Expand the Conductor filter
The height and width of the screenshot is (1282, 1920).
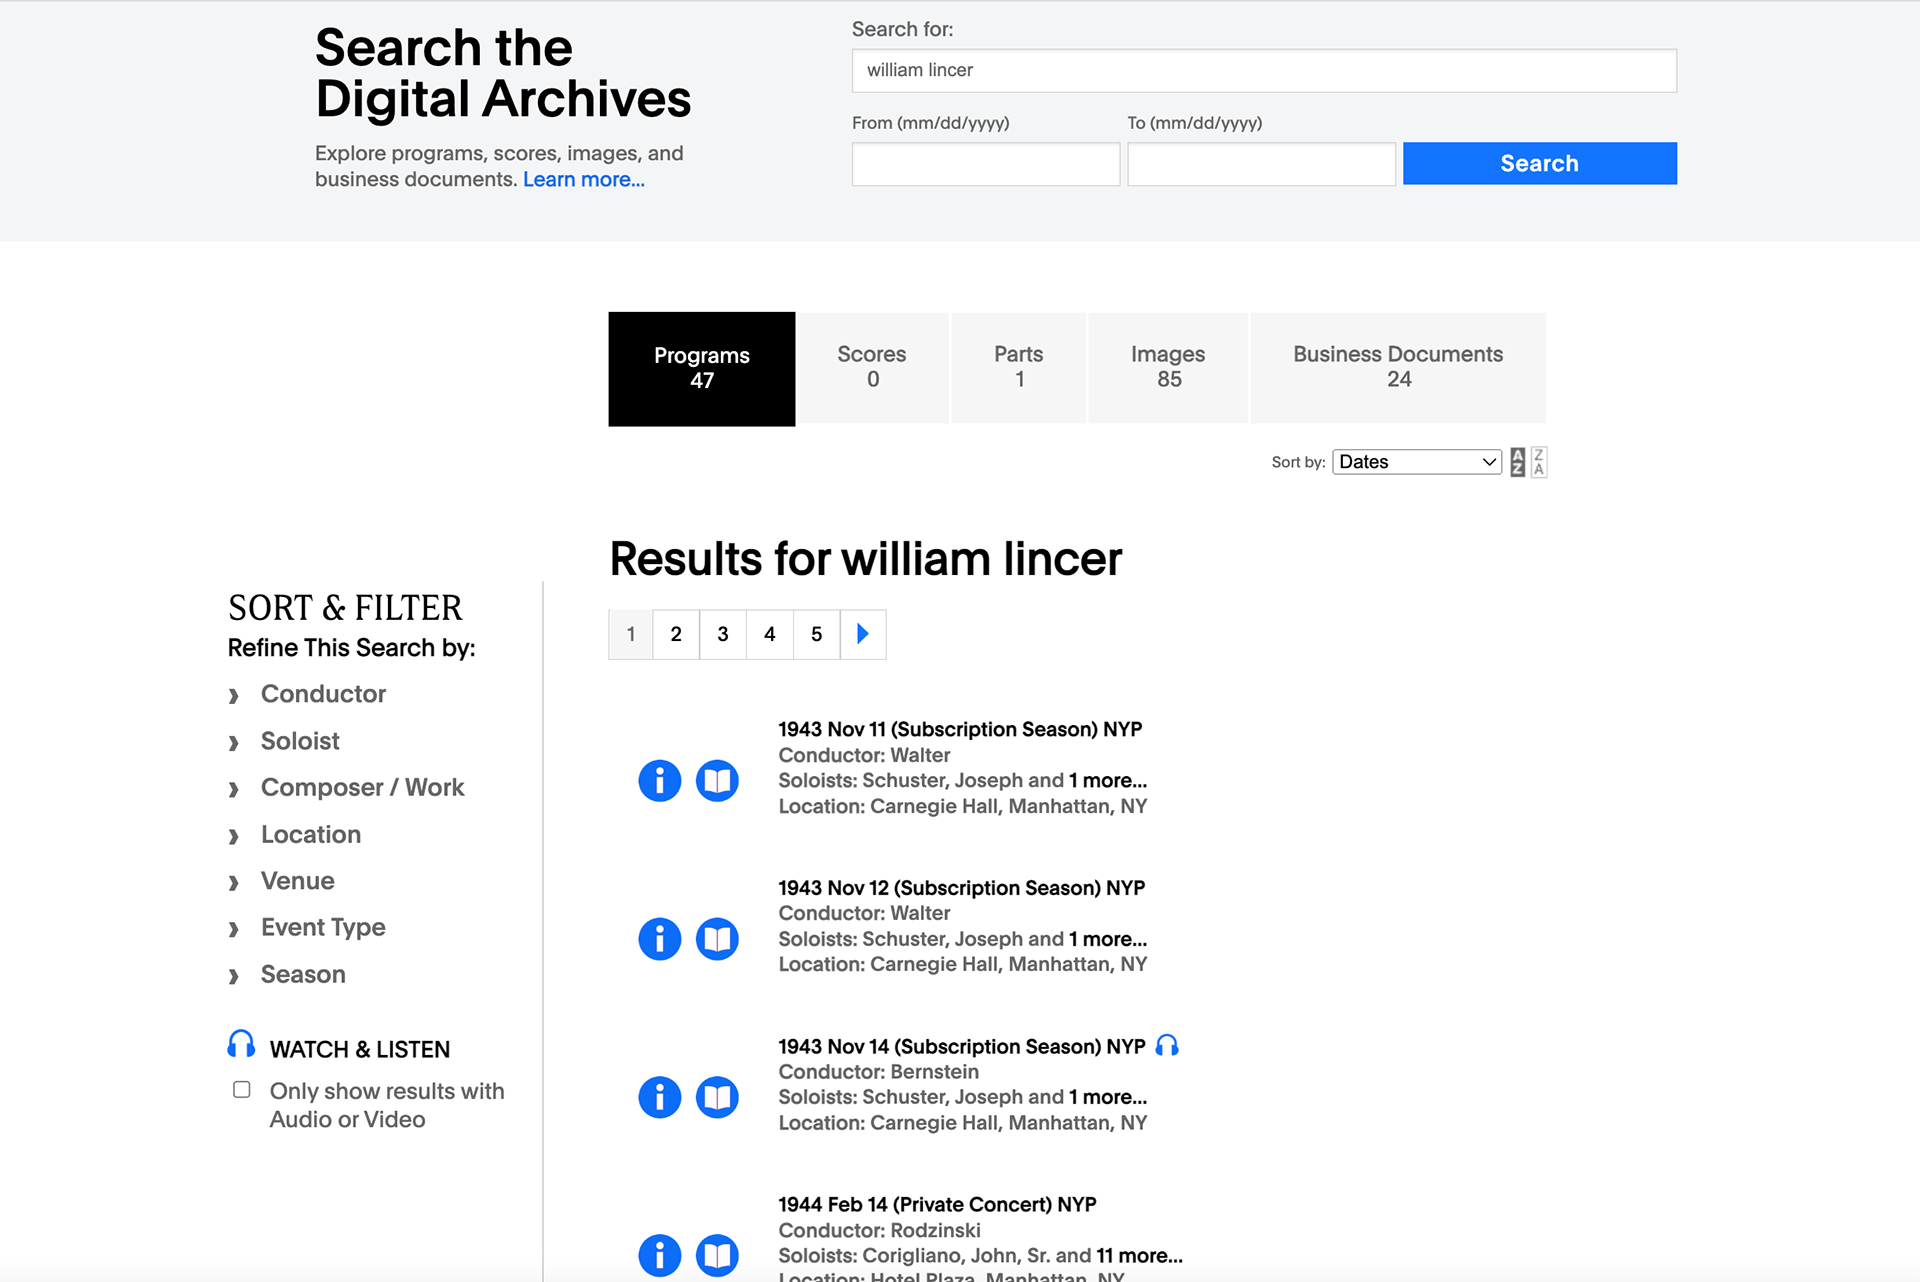point(322,694)
